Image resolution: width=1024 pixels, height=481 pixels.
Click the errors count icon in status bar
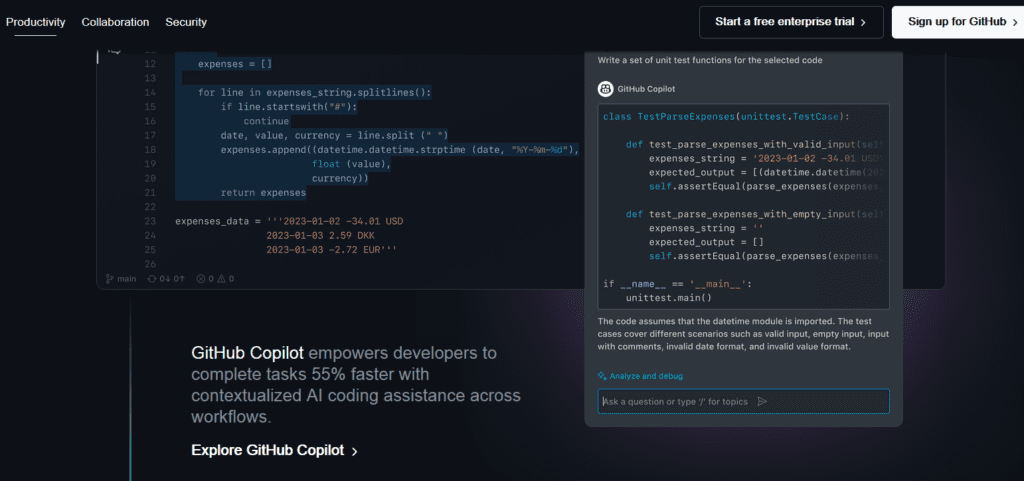200,279
